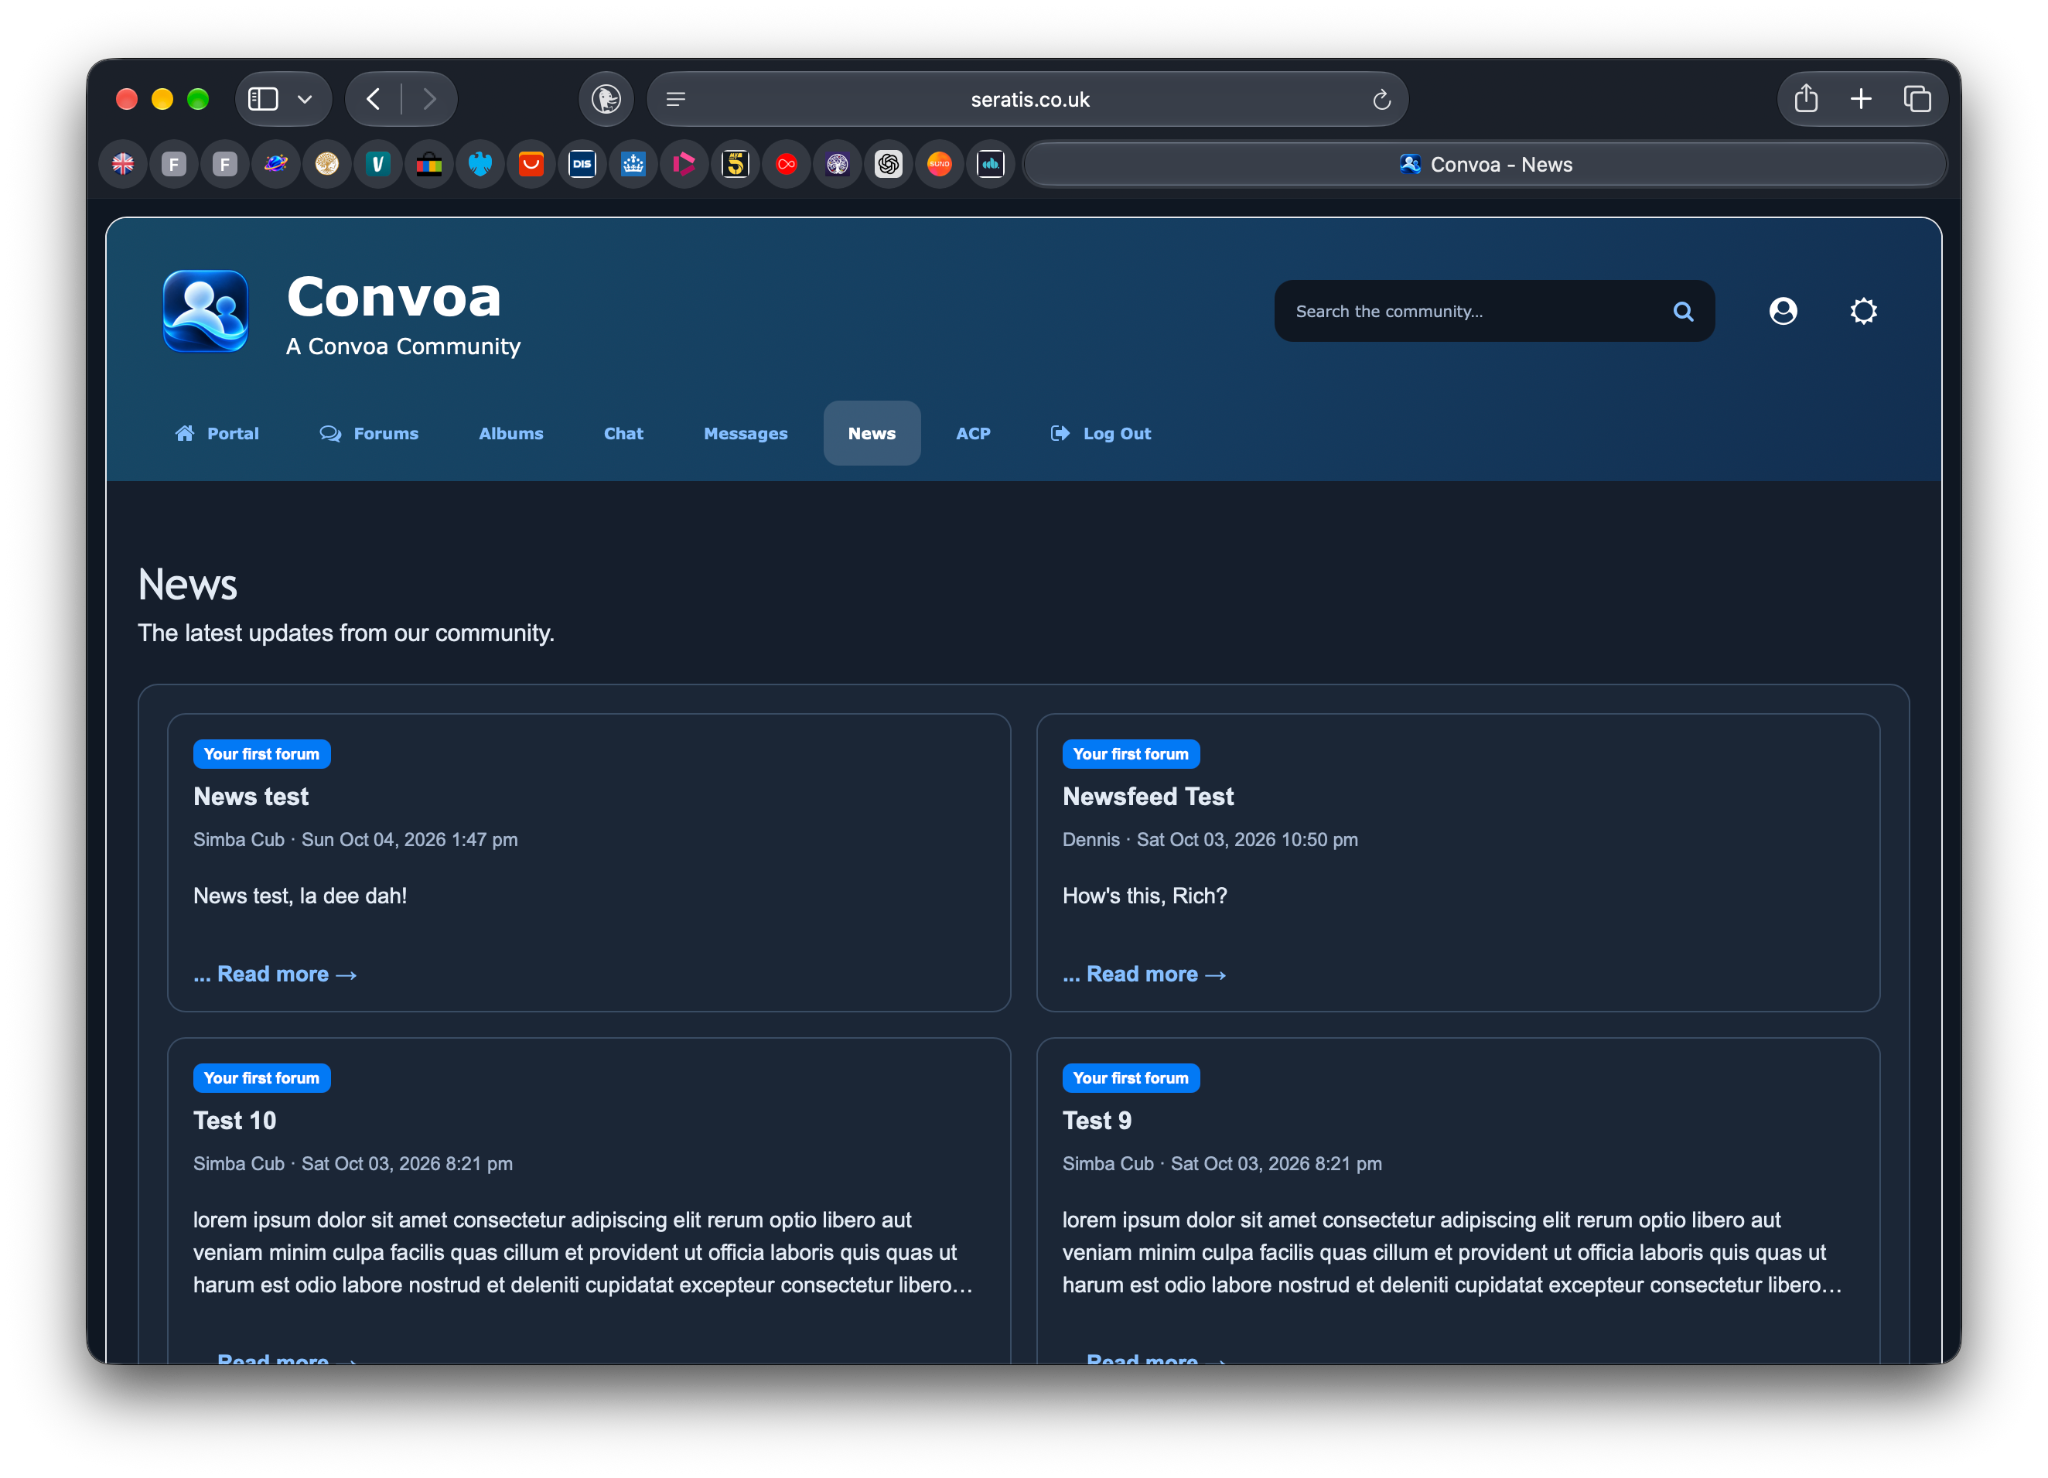Viewport: 2048px width, 1478px height.
Task: Open the Test 10 article title
Action: [235, 1120]
